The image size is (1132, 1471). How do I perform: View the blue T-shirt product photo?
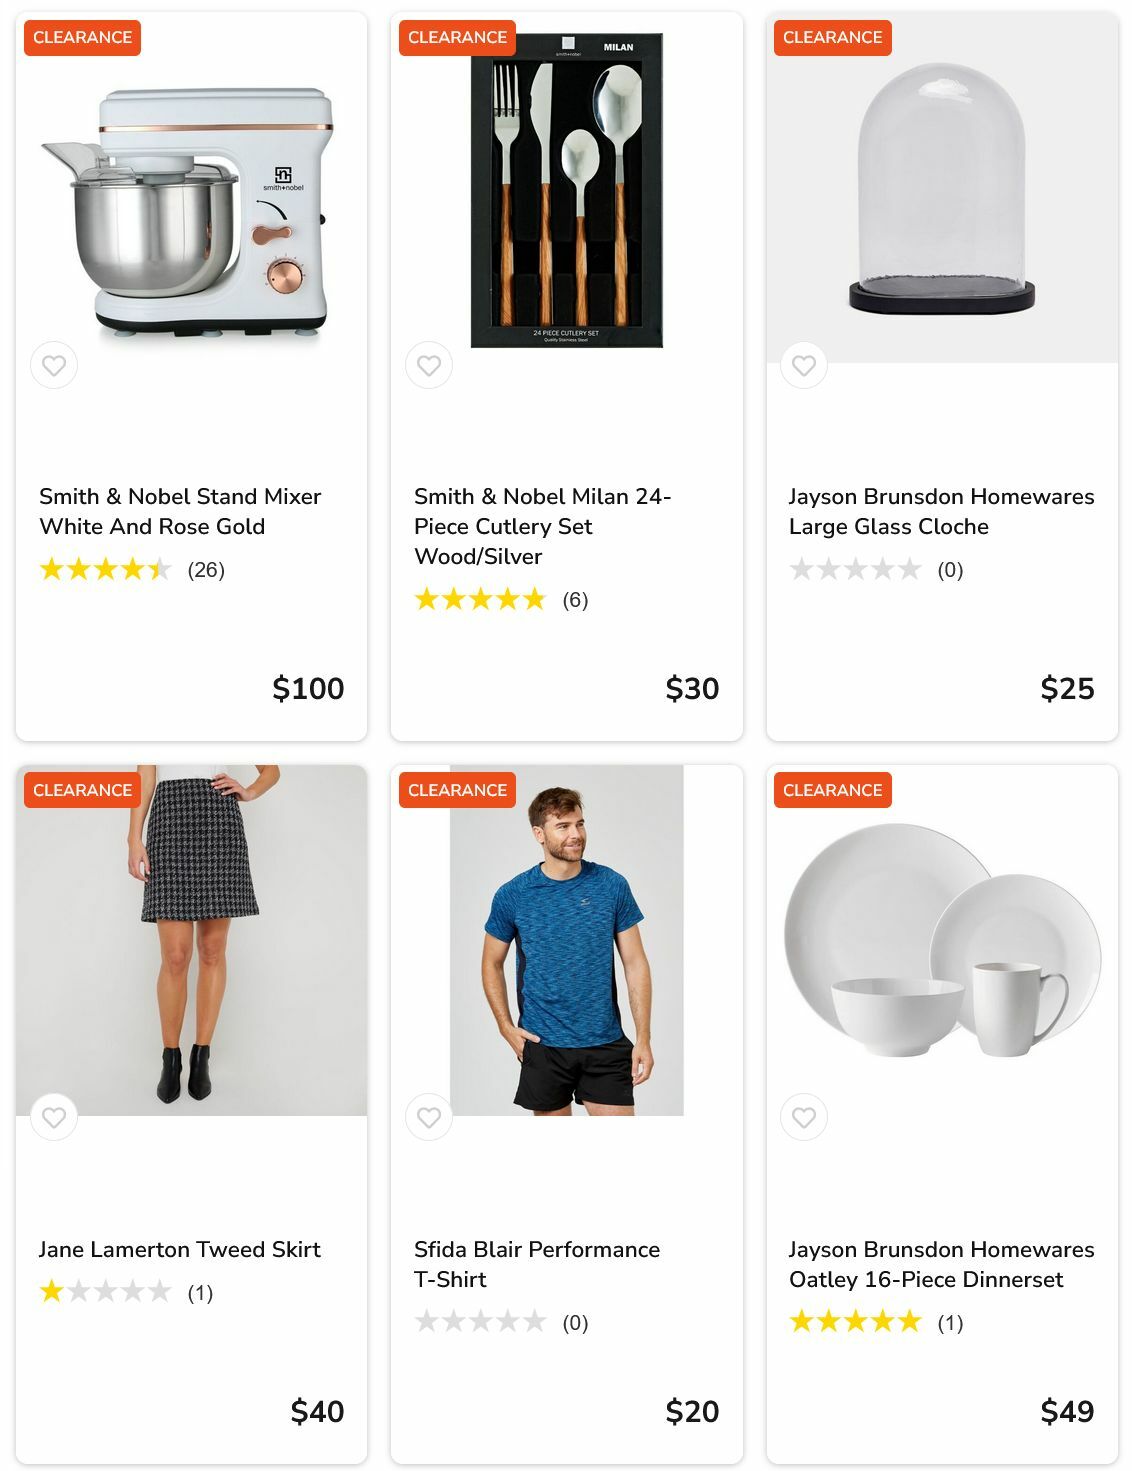[567, 940]
